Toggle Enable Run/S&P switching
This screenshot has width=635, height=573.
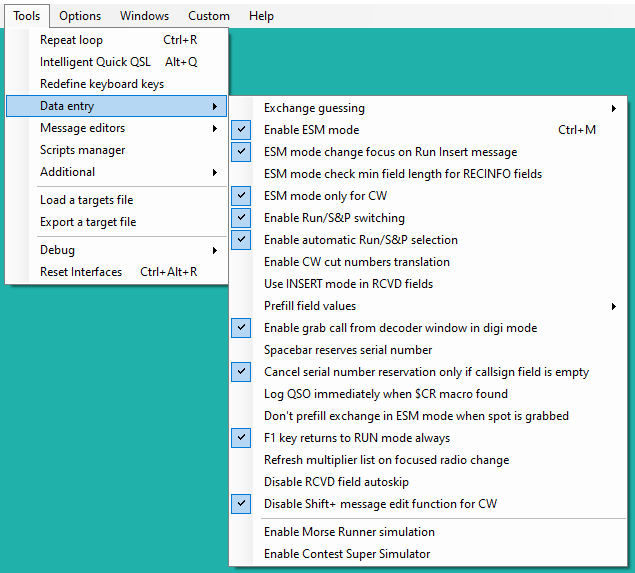(428, 218)
